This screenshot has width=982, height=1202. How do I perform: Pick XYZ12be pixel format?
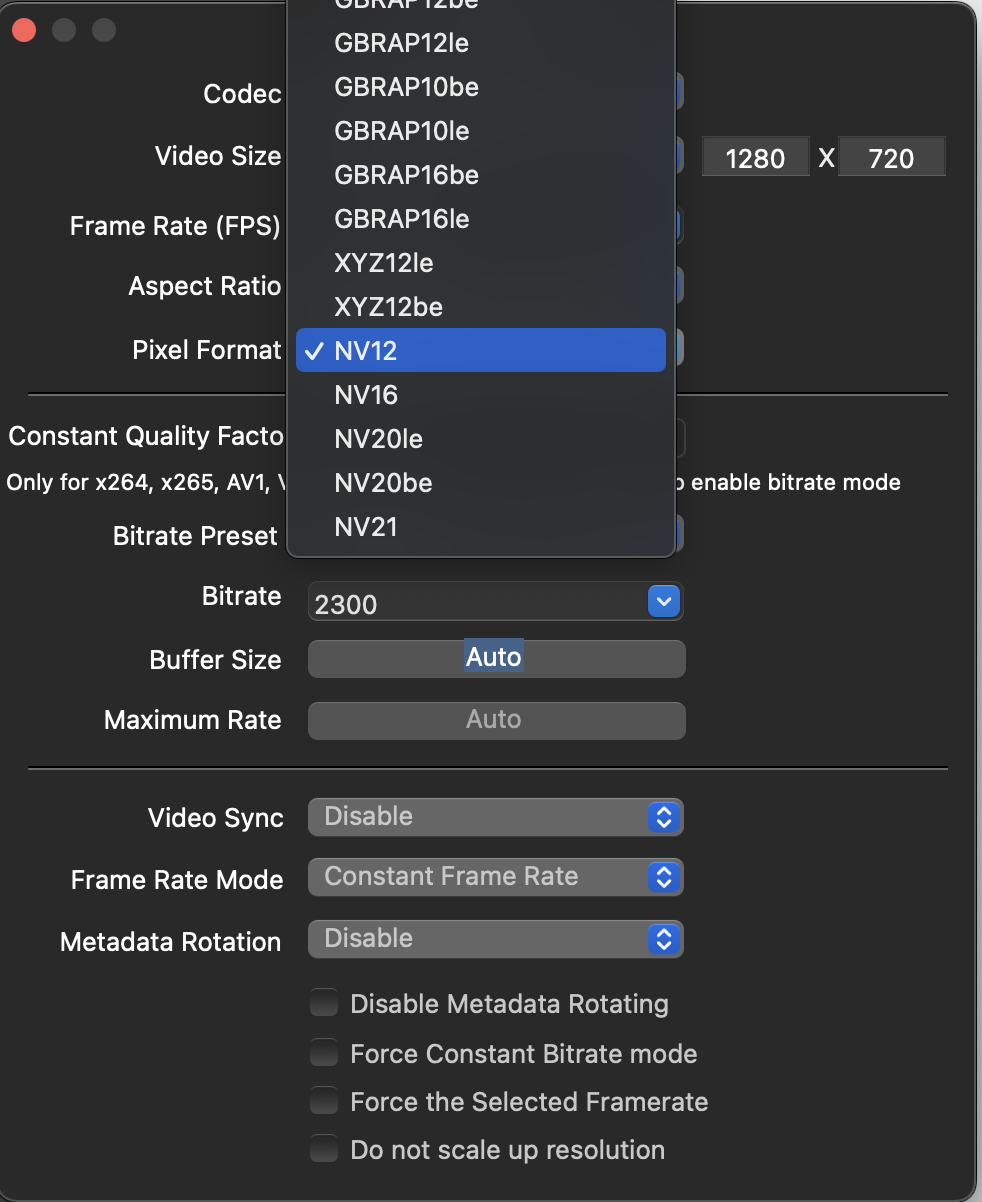tap(388, 307)
